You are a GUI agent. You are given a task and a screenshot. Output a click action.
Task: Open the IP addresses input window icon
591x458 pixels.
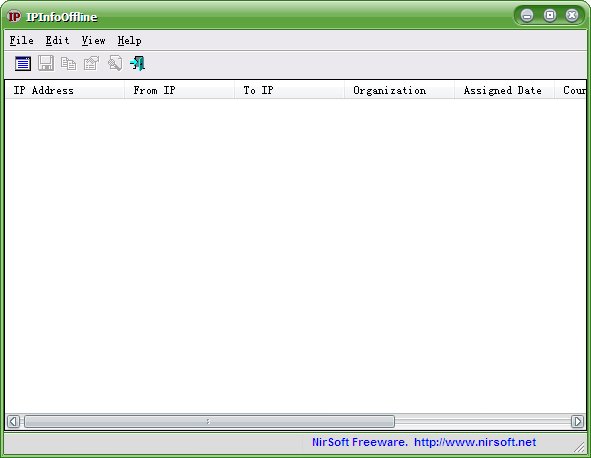pos(23,63)
